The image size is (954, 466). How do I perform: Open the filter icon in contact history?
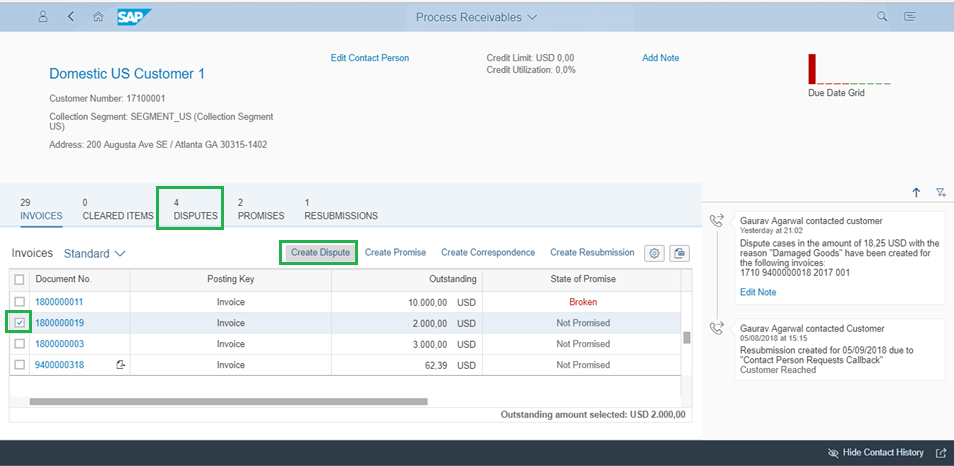point(941,193)
